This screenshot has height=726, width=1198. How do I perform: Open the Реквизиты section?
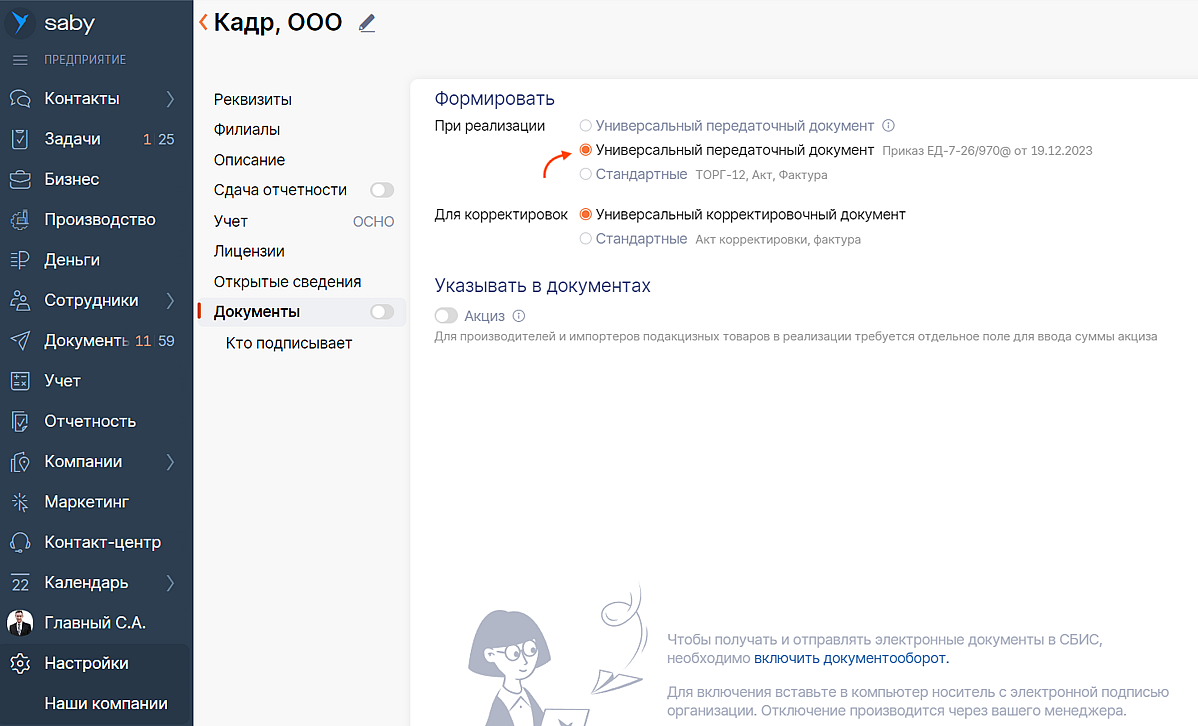point(253,100)
